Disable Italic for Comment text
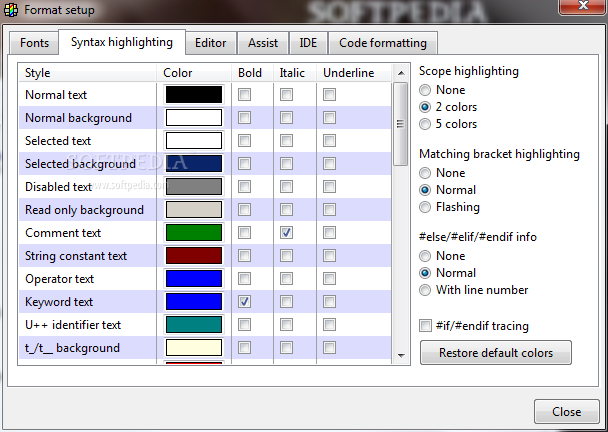The height and width of the screenshot is (432, 608). (x=287, y=233)
